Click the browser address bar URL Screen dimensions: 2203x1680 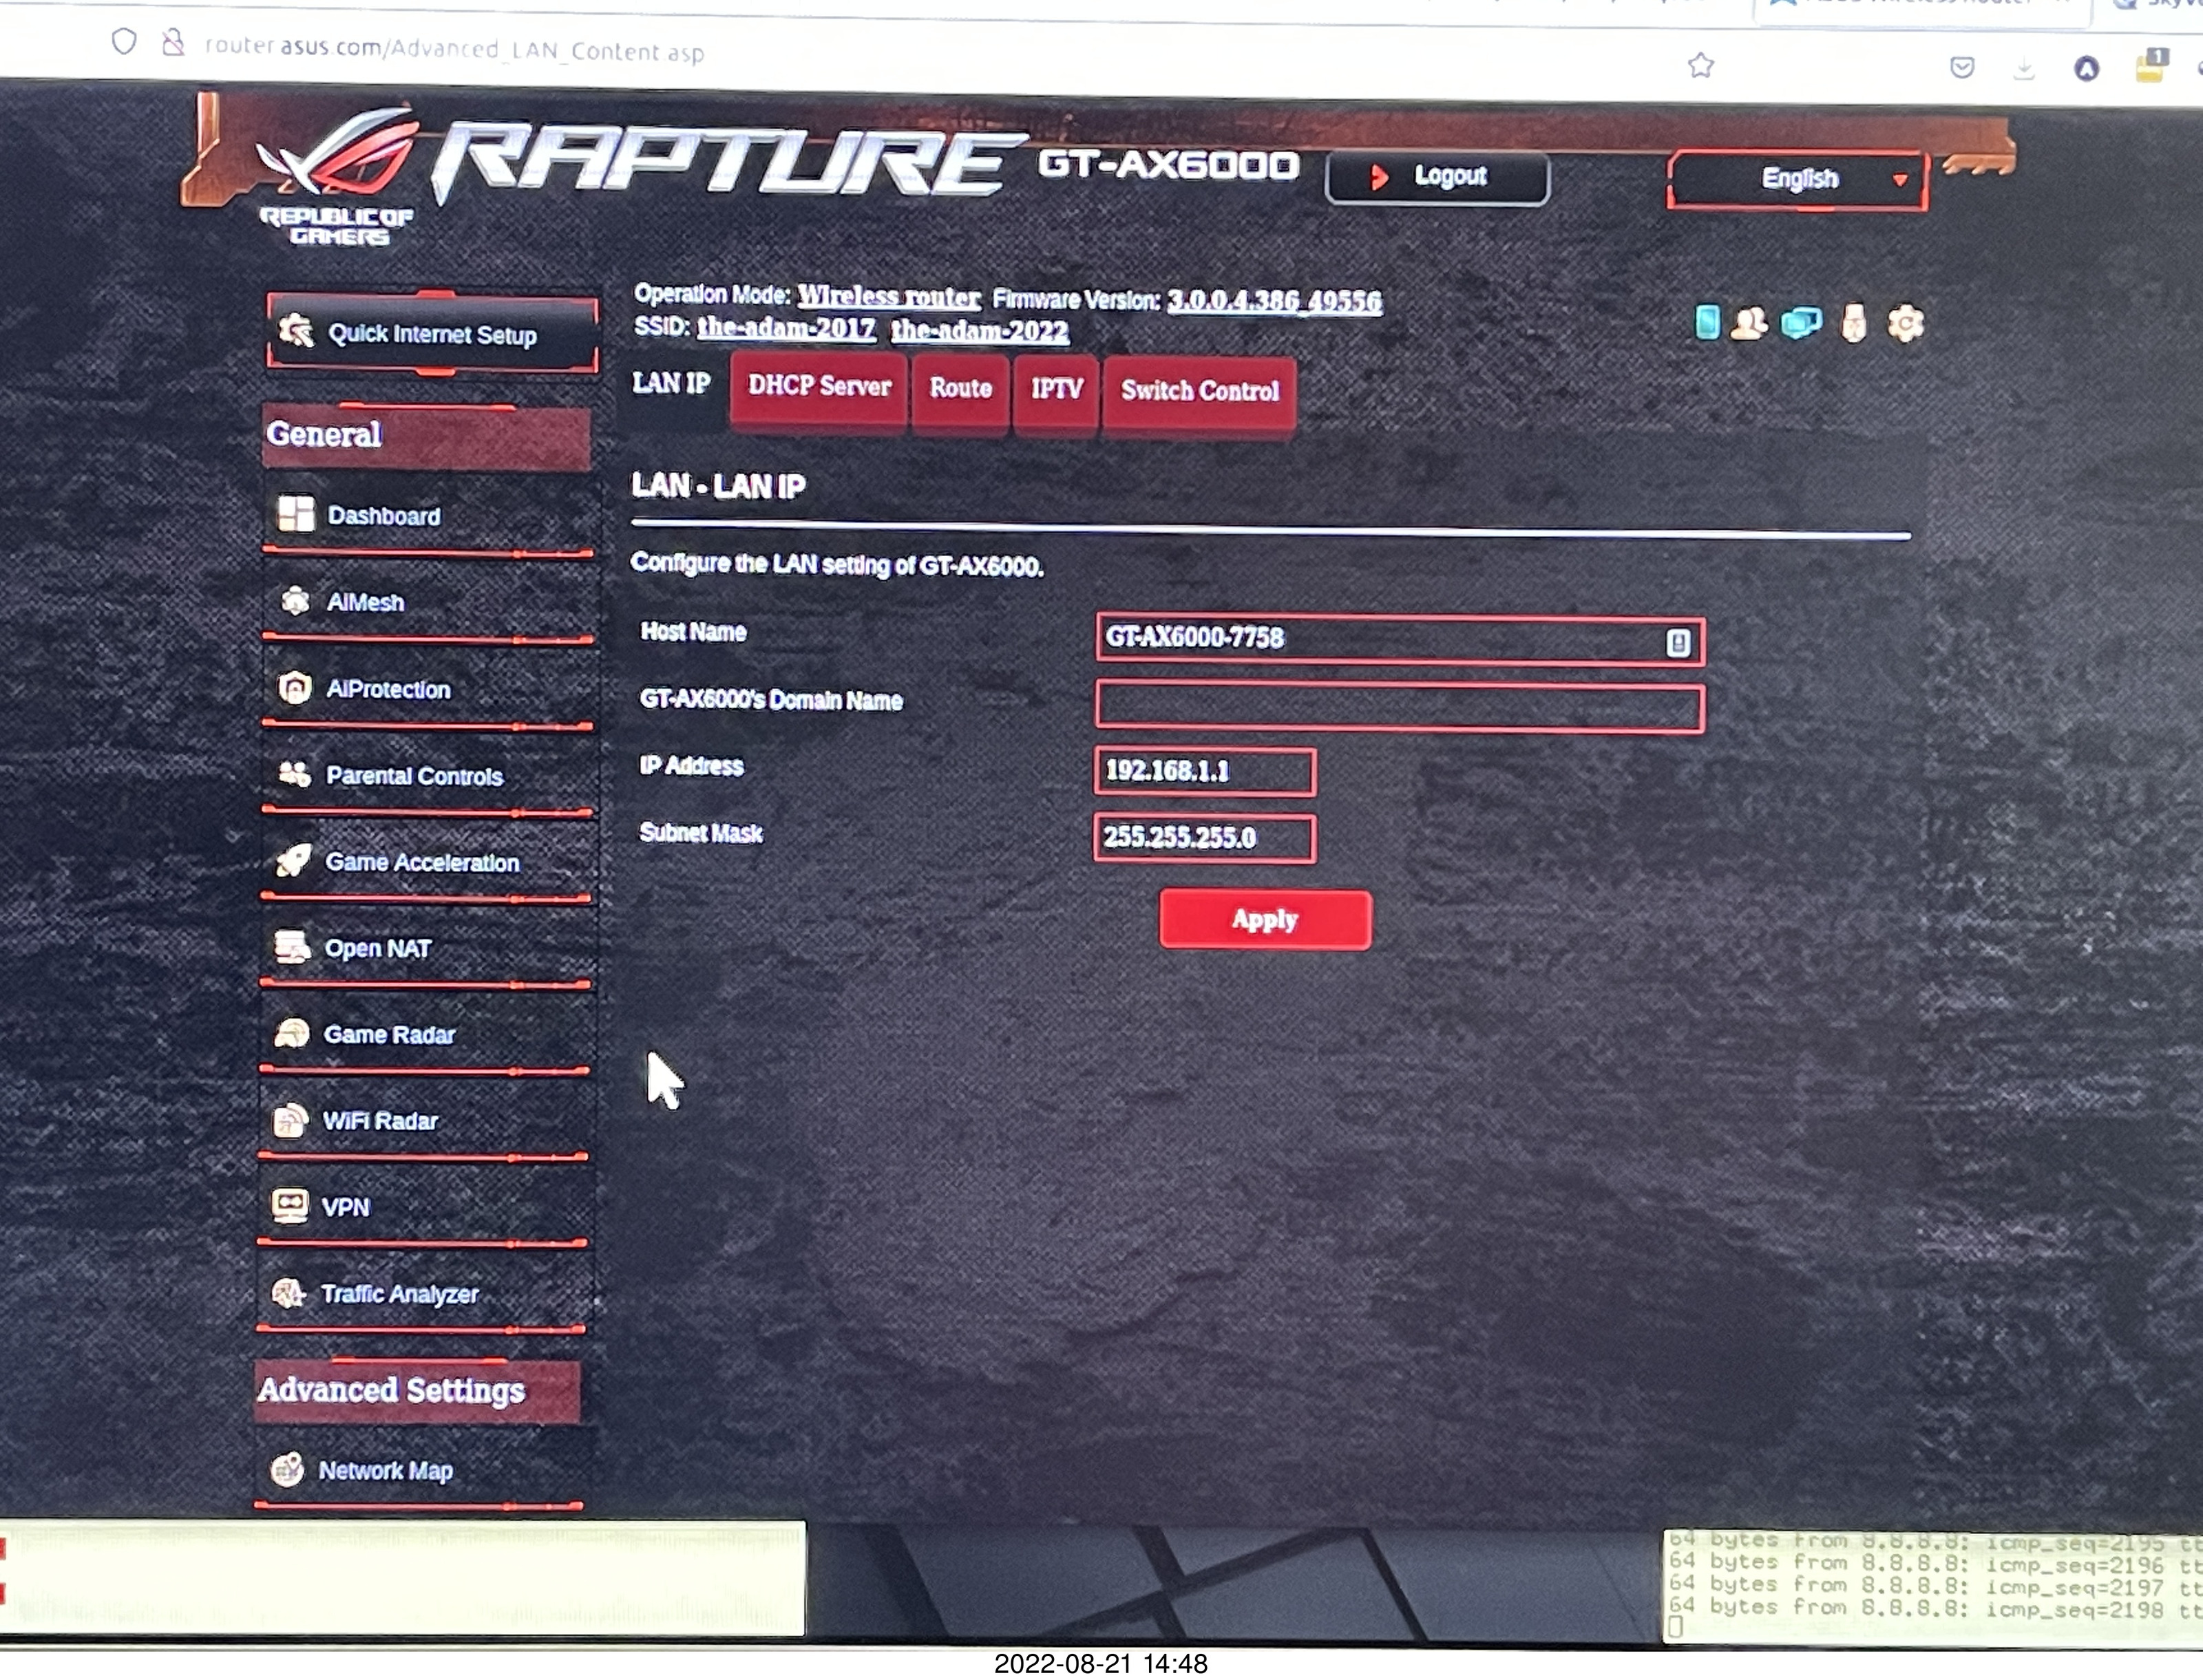(455, 49)
